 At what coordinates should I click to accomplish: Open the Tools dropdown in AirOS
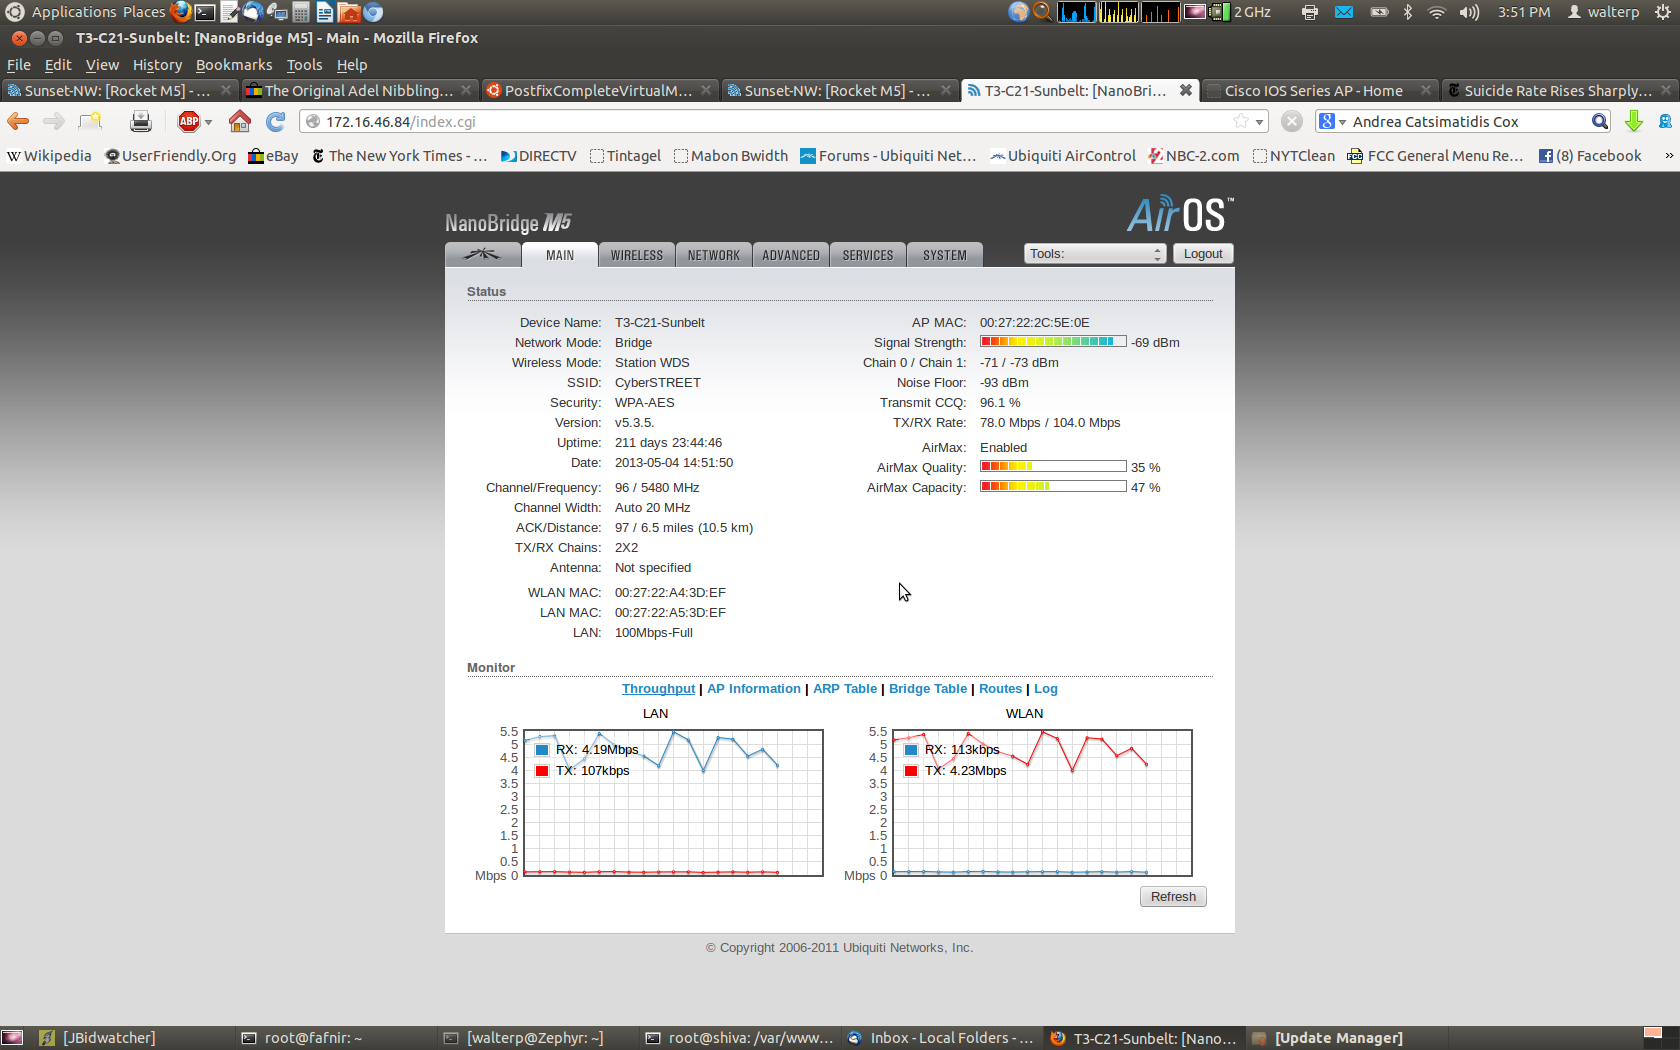(1095, 254)
